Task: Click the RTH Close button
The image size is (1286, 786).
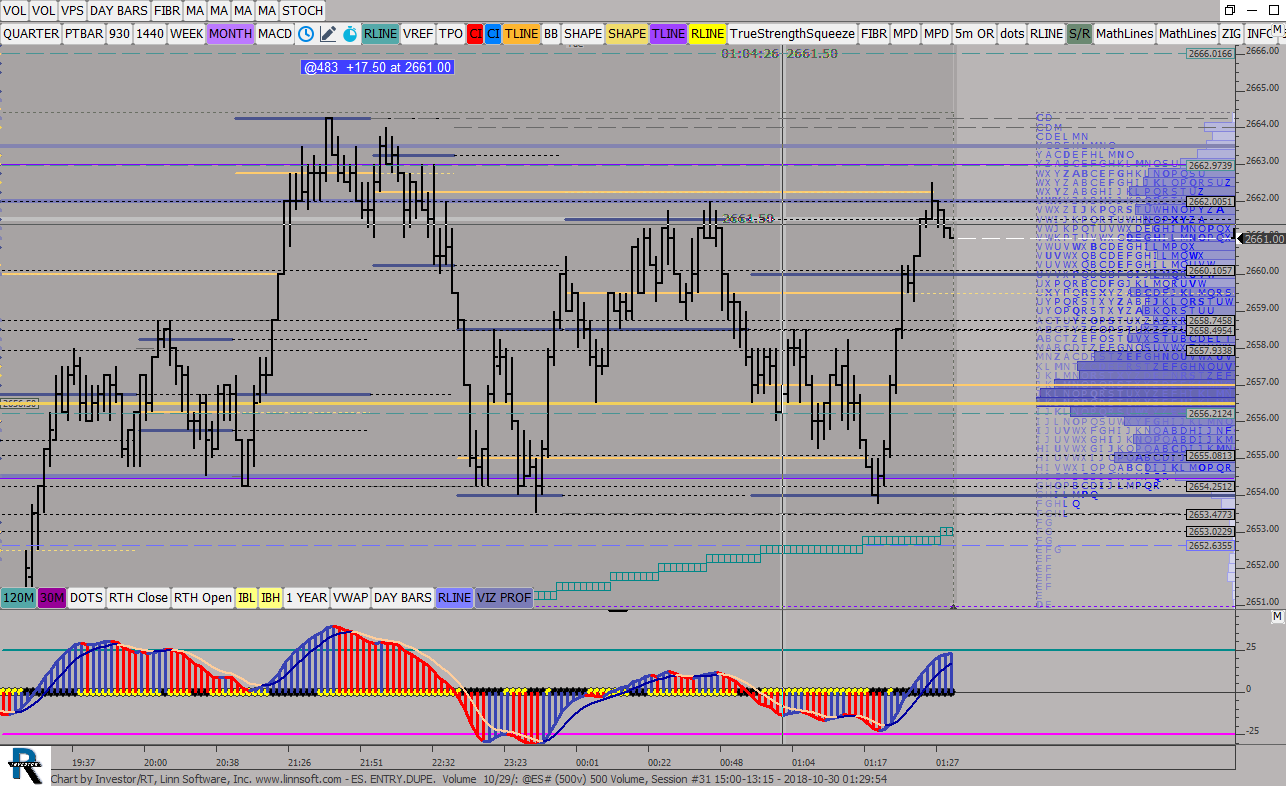Action: 138,597
